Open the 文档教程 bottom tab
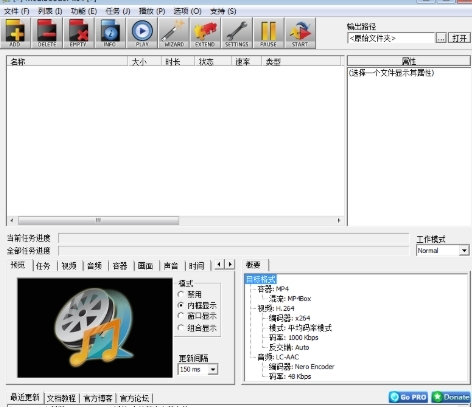The height and width of the screenshot is (407, 472). pyautogui.click(x=61, y=398)
